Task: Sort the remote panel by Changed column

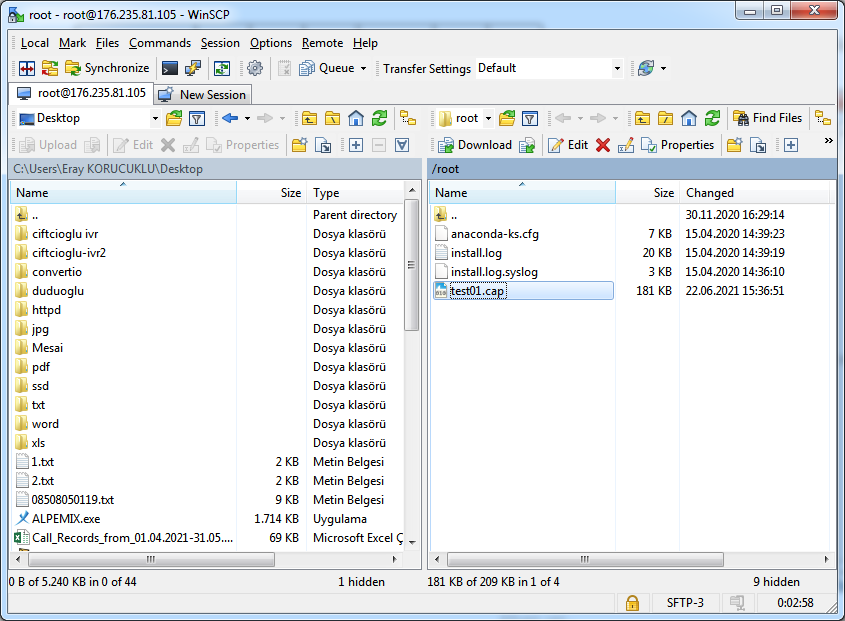Action: click(710, 193)
